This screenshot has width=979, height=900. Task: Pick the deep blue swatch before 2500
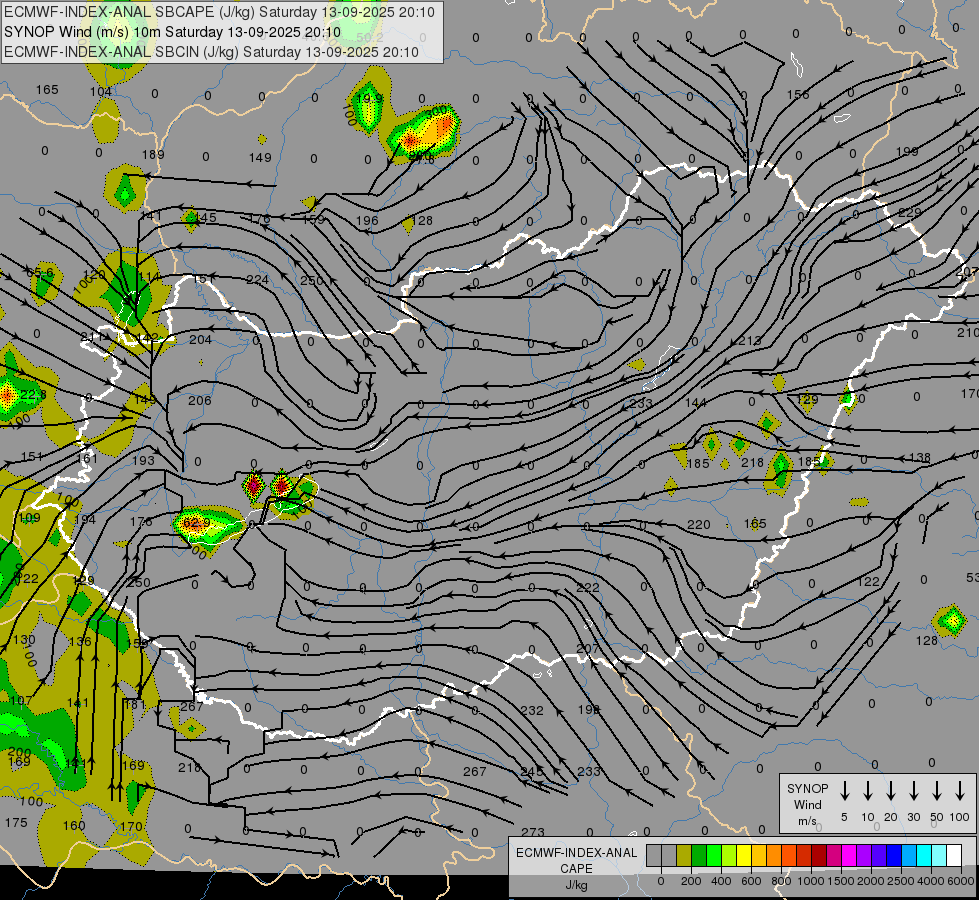pos(894,856)
